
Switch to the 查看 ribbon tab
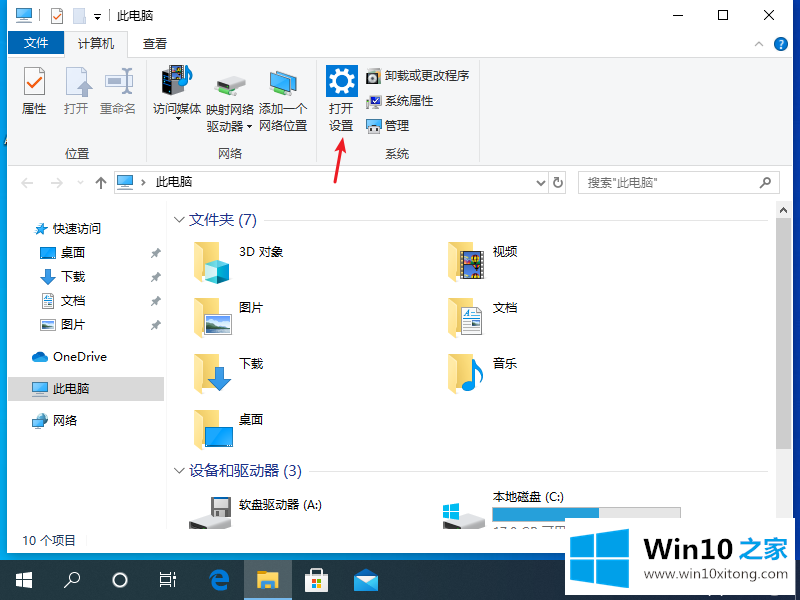(x=154, y=44)
